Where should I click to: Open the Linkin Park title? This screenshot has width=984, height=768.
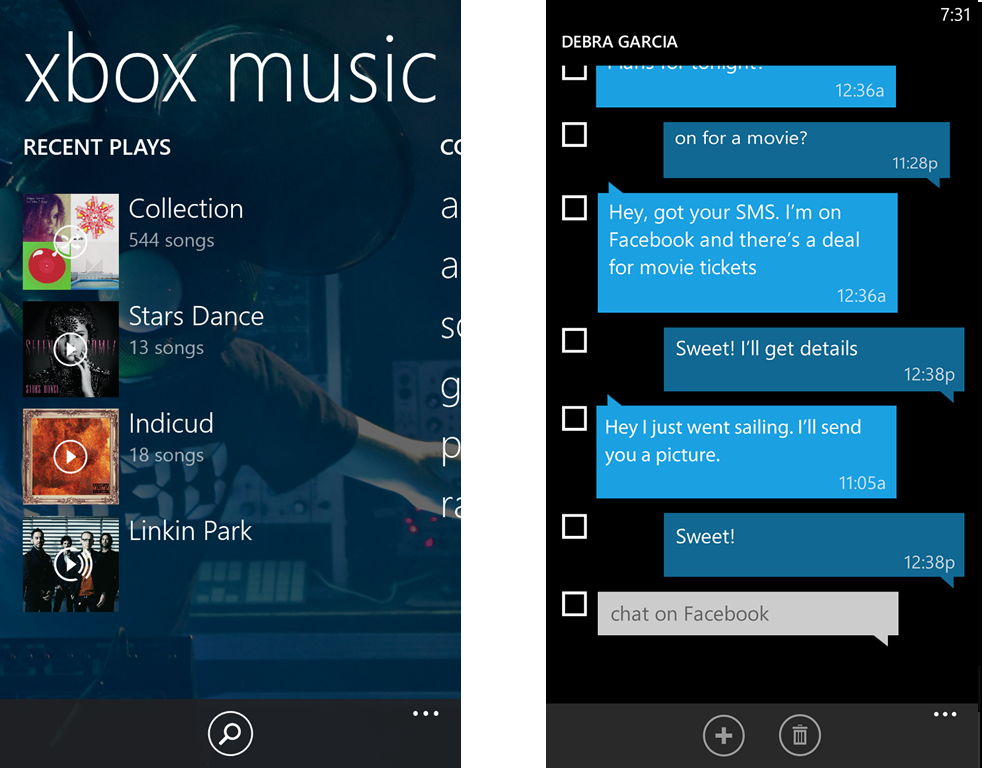(x=190, y=531)
